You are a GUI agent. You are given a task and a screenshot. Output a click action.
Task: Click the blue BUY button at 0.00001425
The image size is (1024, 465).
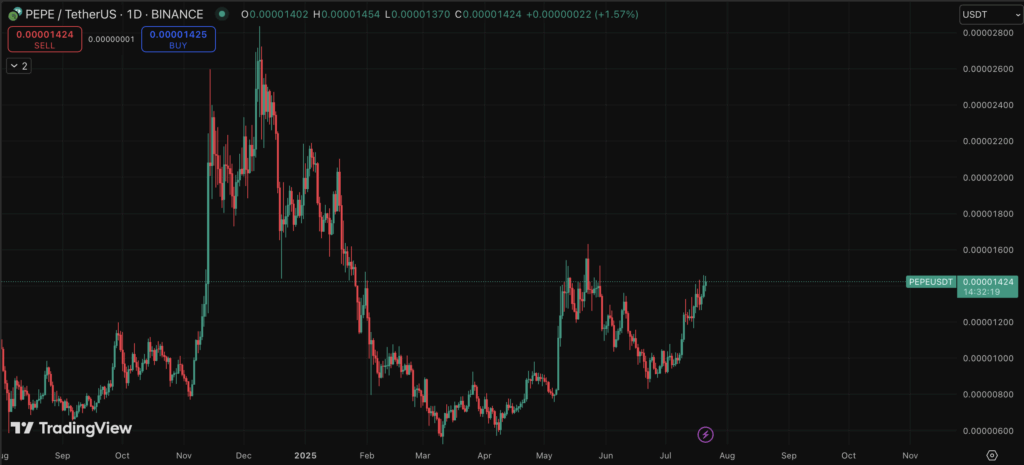point(178,39)
